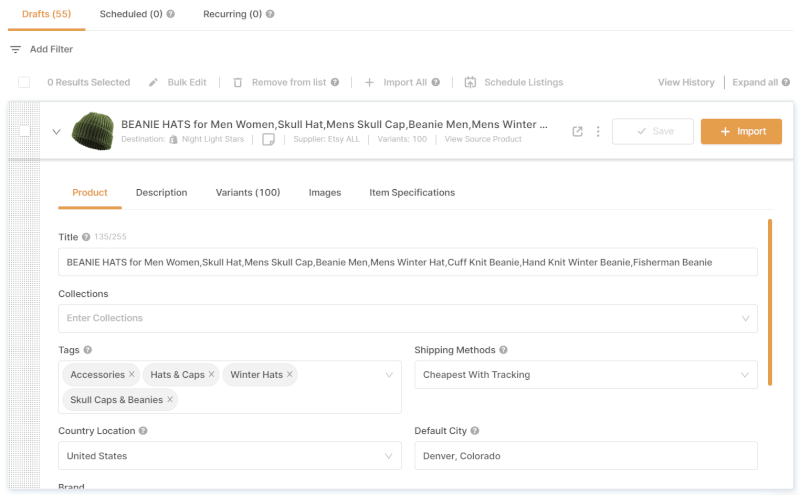The image size is (800, 495).
Task: Open the Country Location dropdown
Action: pyautogui.click(x=230, y=456)
